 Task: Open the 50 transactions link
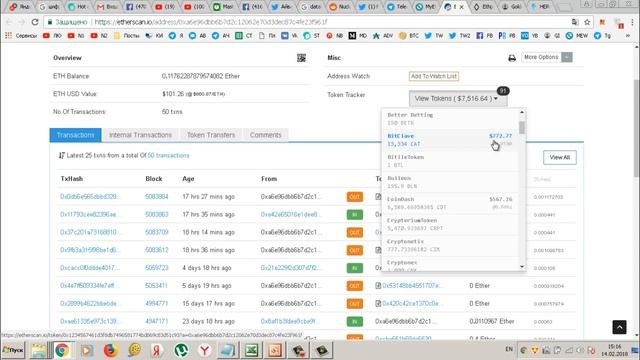(169, 156)
